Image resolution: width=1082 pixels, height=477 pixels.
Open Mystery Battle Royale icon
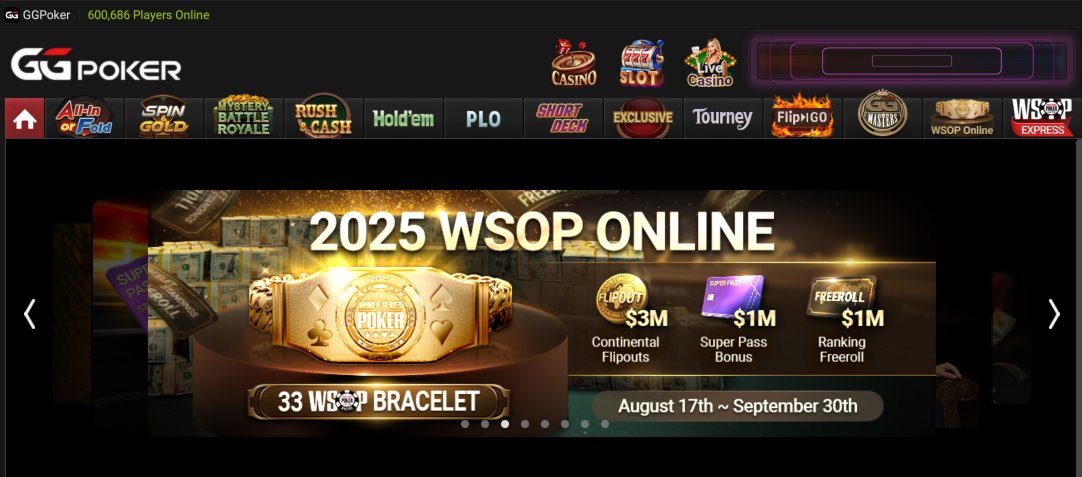244,118
